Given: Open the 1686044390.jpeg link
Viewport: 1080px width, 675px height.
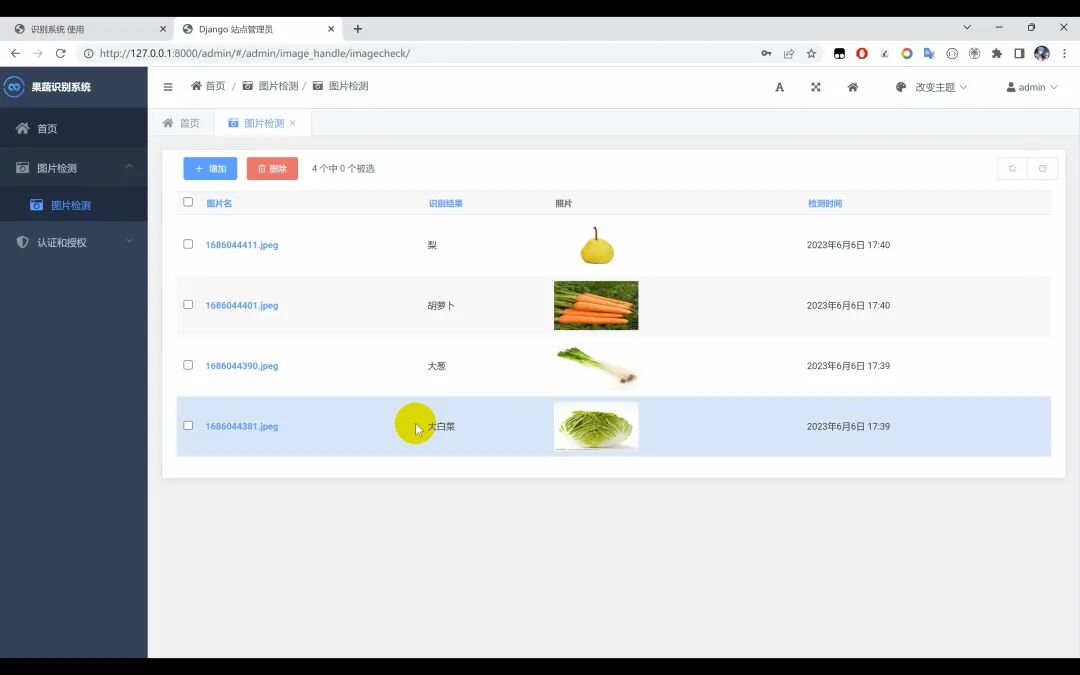Looking at the screenshot, I should click(x=242, y=366).
